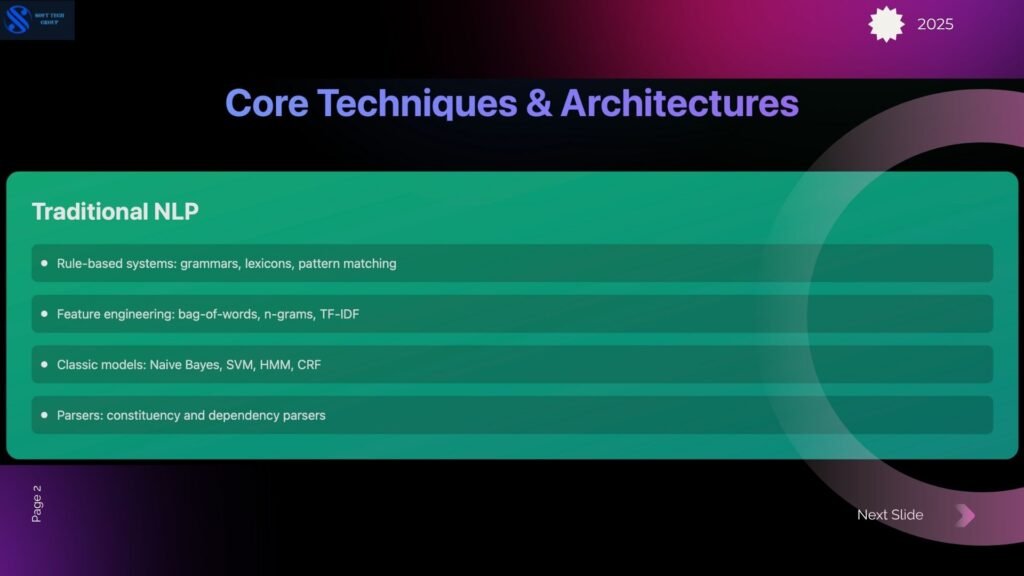Click the bullet dot beside Rule-based systems

pos(44,263)
